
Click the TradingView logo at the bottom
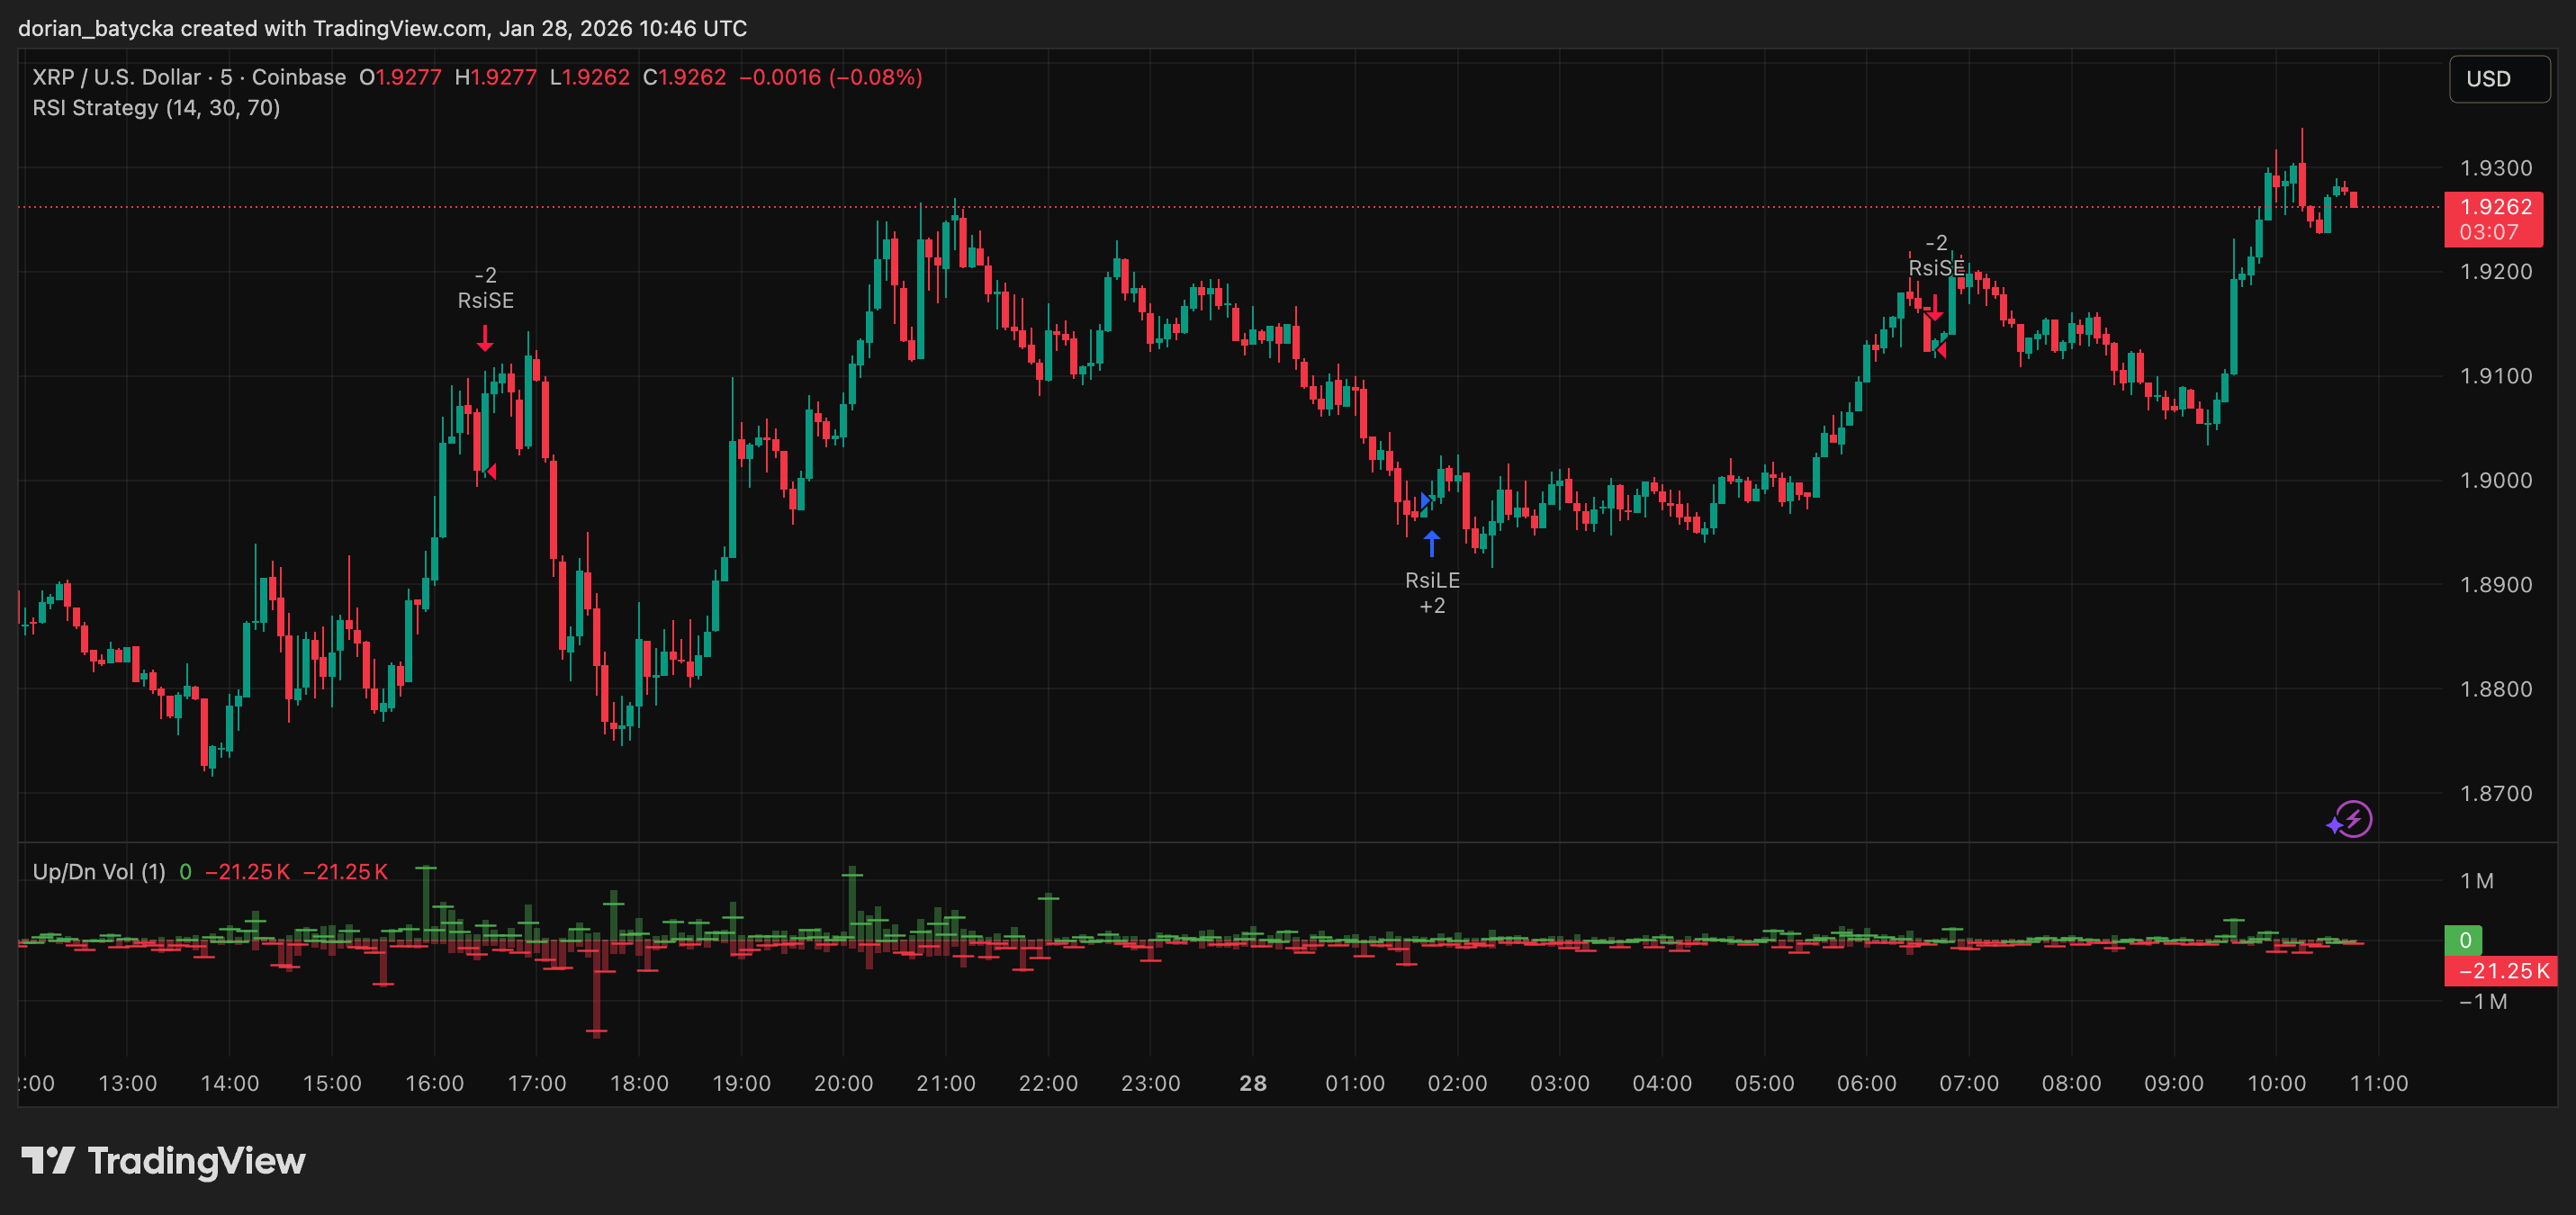[x=163, y=1161]
